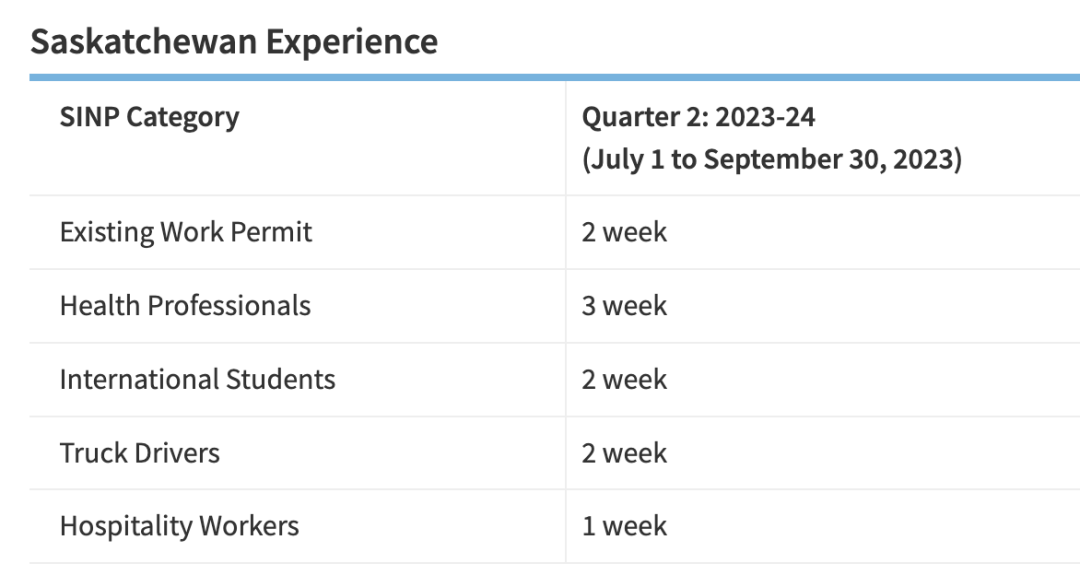
Task: Select the Truck Drivers category
Action: [x=139, y=452]
